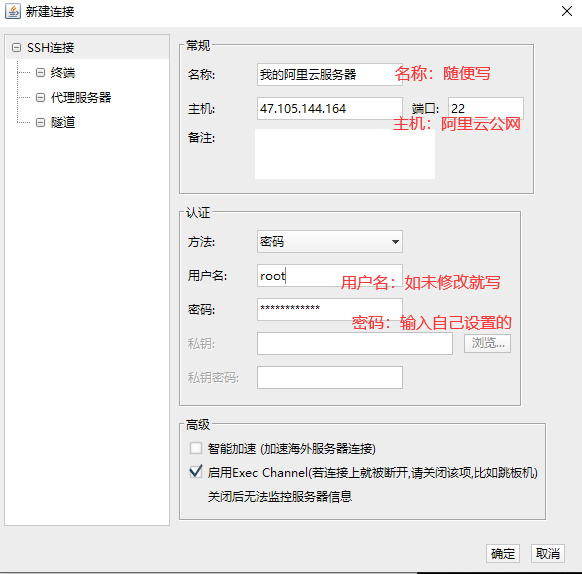Viewport: 582px width, 574px height.
Task: Click the SSH连接 label in the tree
Action: tap(50, 48)
